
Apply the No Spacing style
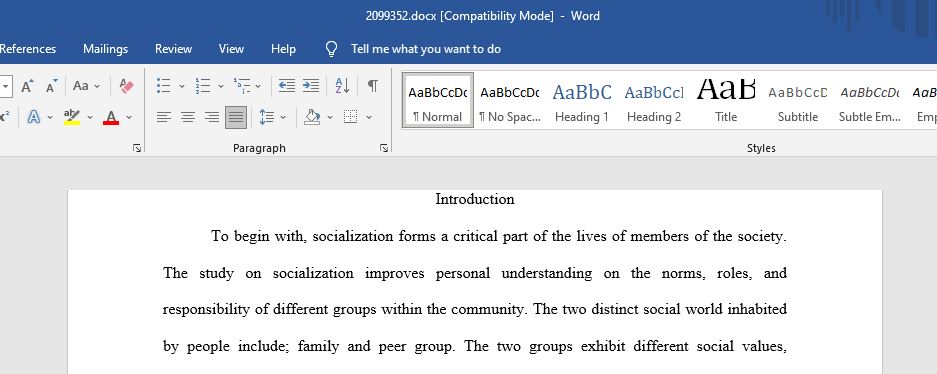[x=510, y=100]
